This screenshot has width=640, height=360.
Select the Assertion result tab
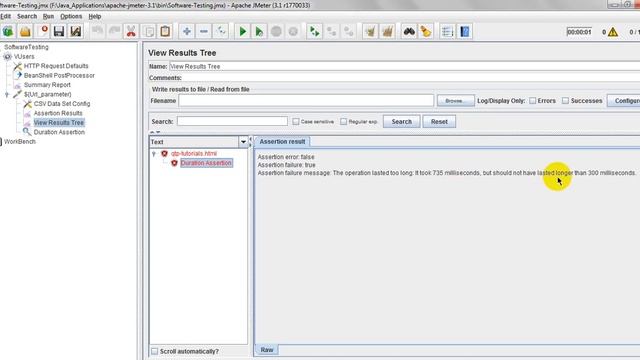[282, 142]
